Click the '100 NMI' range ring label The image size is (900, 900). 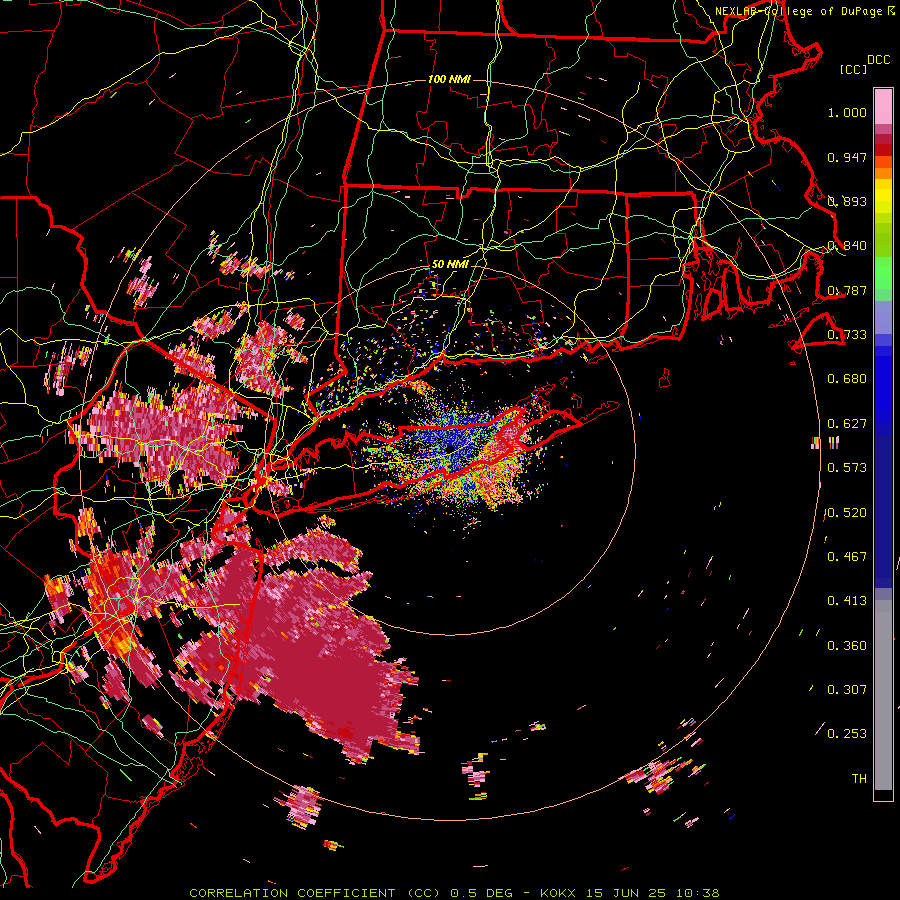click(x=449, y=79)
